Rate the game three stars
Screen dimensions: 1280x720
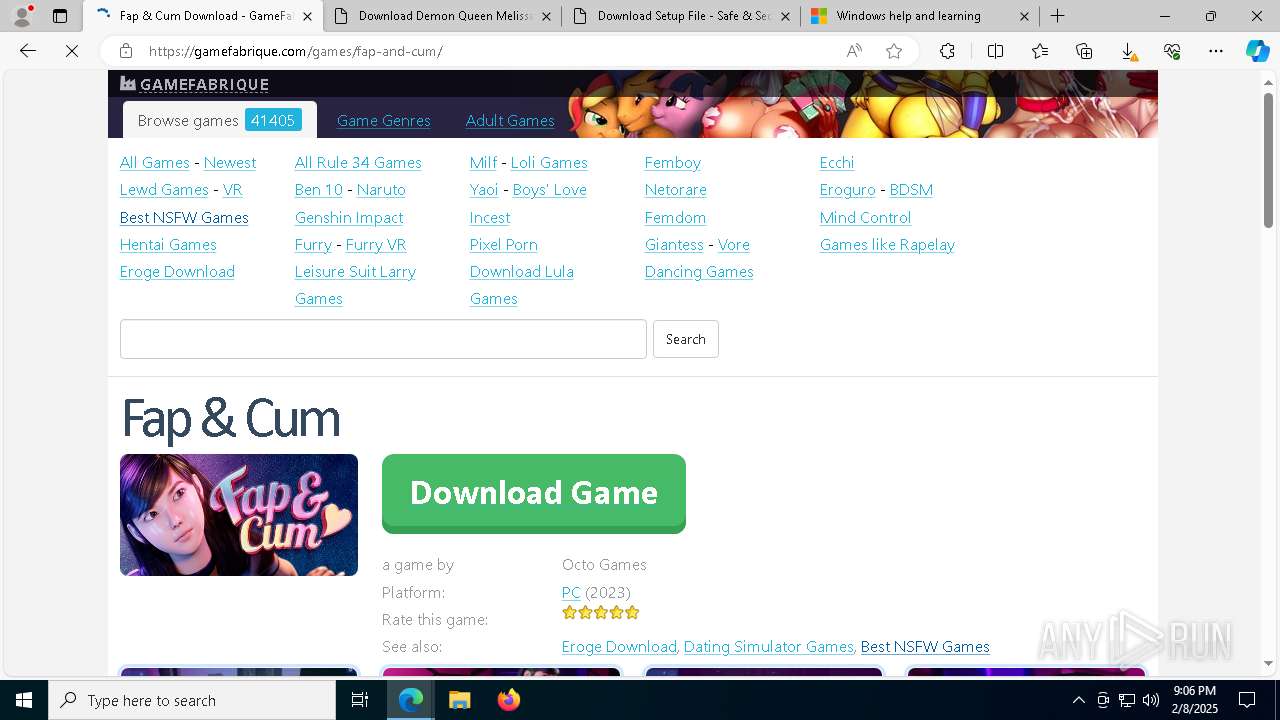click(601, 612)
